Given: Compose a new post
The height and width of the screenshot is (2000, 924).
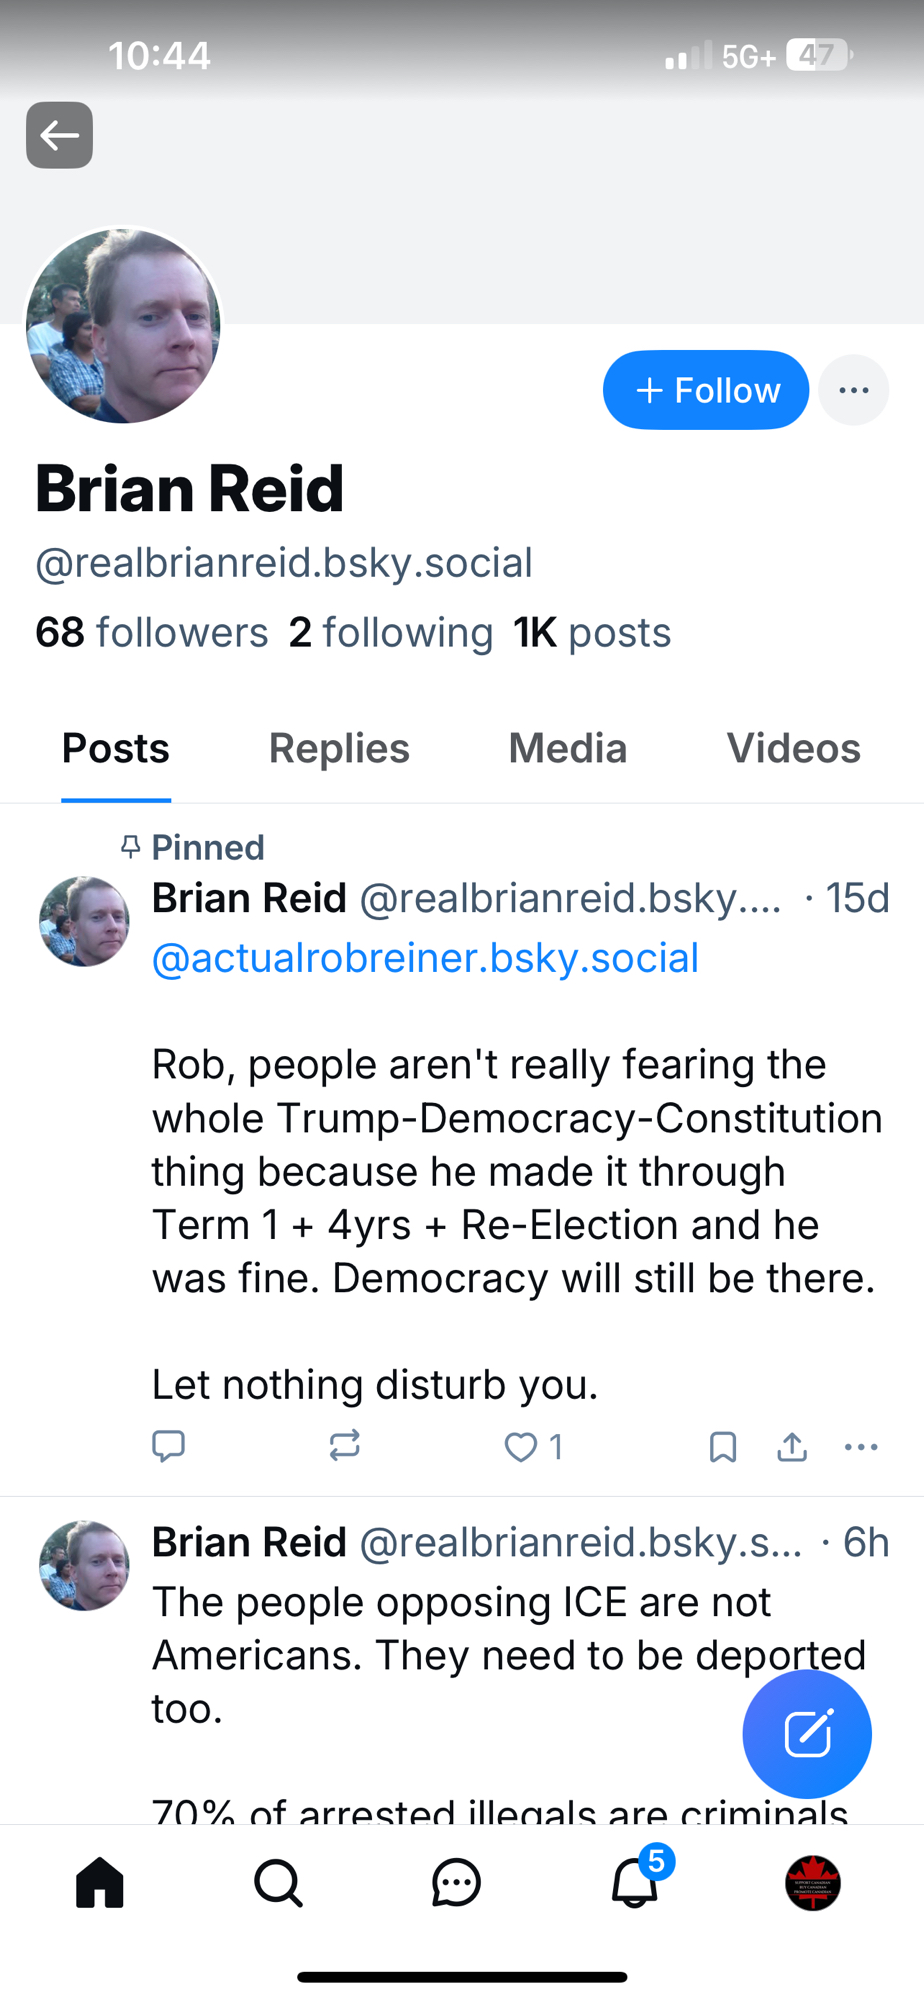Looking at the screenshot, I should [x=807, y=1734].
